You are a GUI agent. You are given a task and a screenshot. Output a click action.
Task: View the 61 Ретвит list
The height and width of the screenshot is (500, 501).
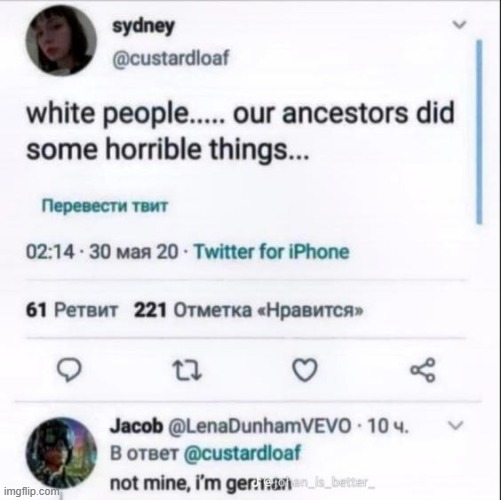click(72, 310)
